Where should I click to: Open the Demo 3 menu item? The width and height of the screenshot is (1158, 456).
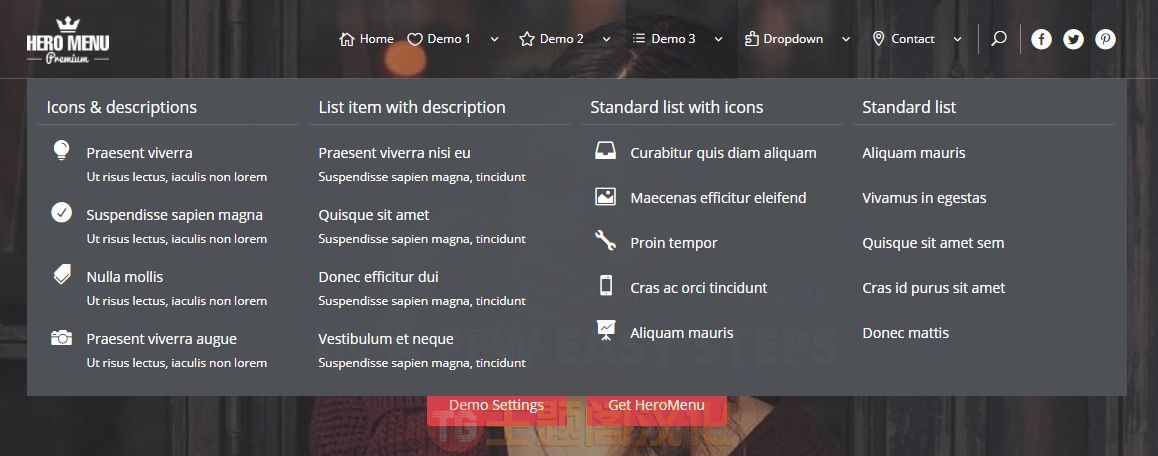tap(674, 38)
